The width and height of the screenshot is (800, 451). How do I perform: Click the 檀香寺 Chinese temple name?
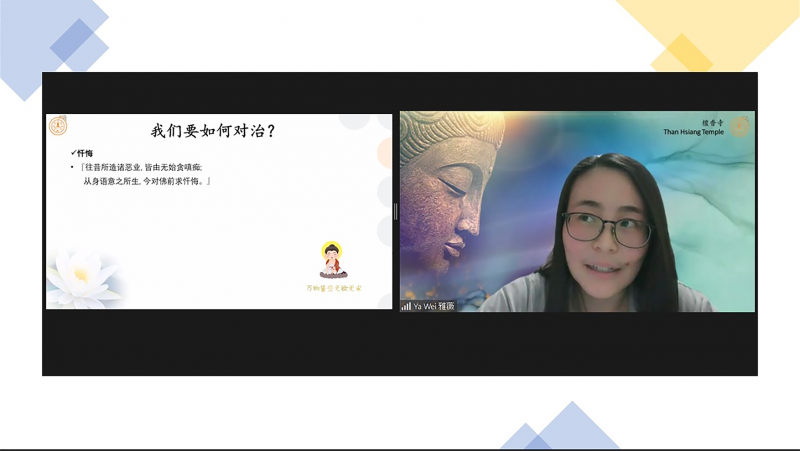712,121
